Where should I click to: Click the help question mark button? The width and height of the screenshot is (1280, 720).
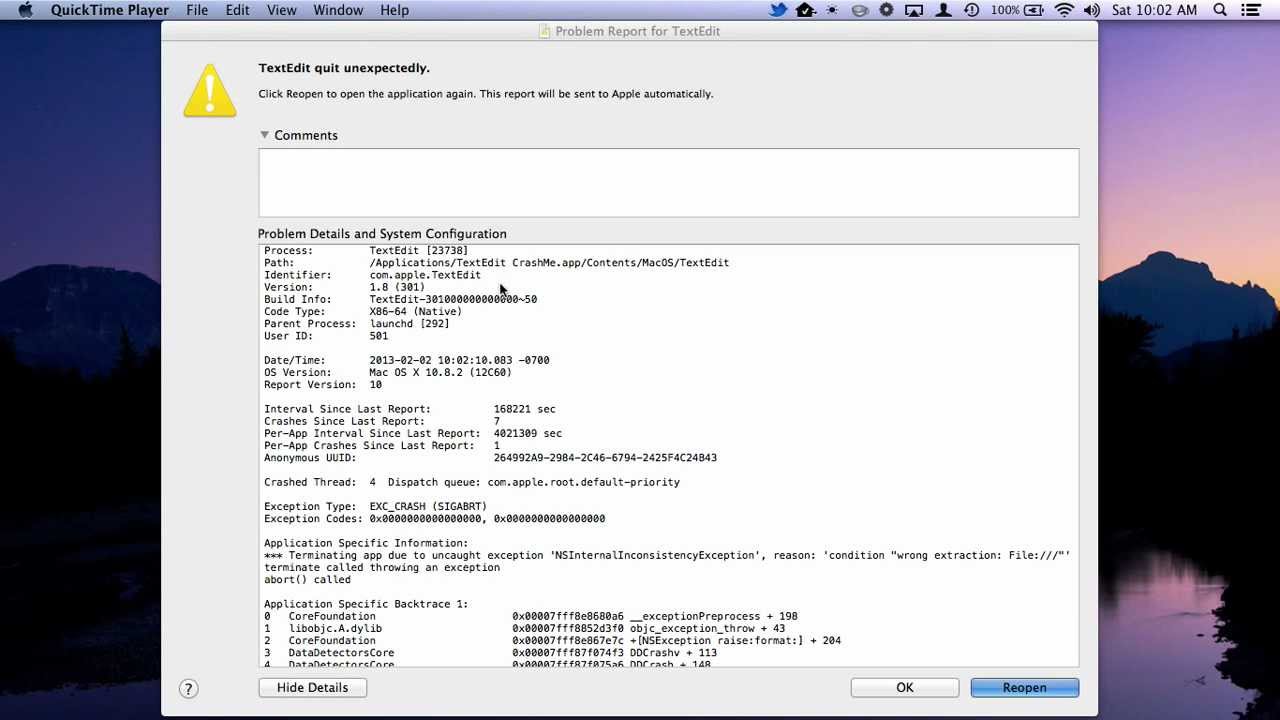point(188,688)
